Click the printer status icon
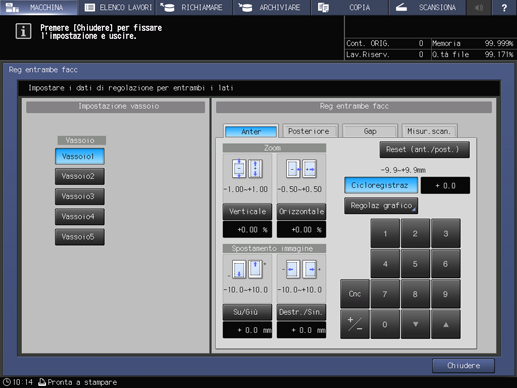517x388 pixels. point(42,382)
